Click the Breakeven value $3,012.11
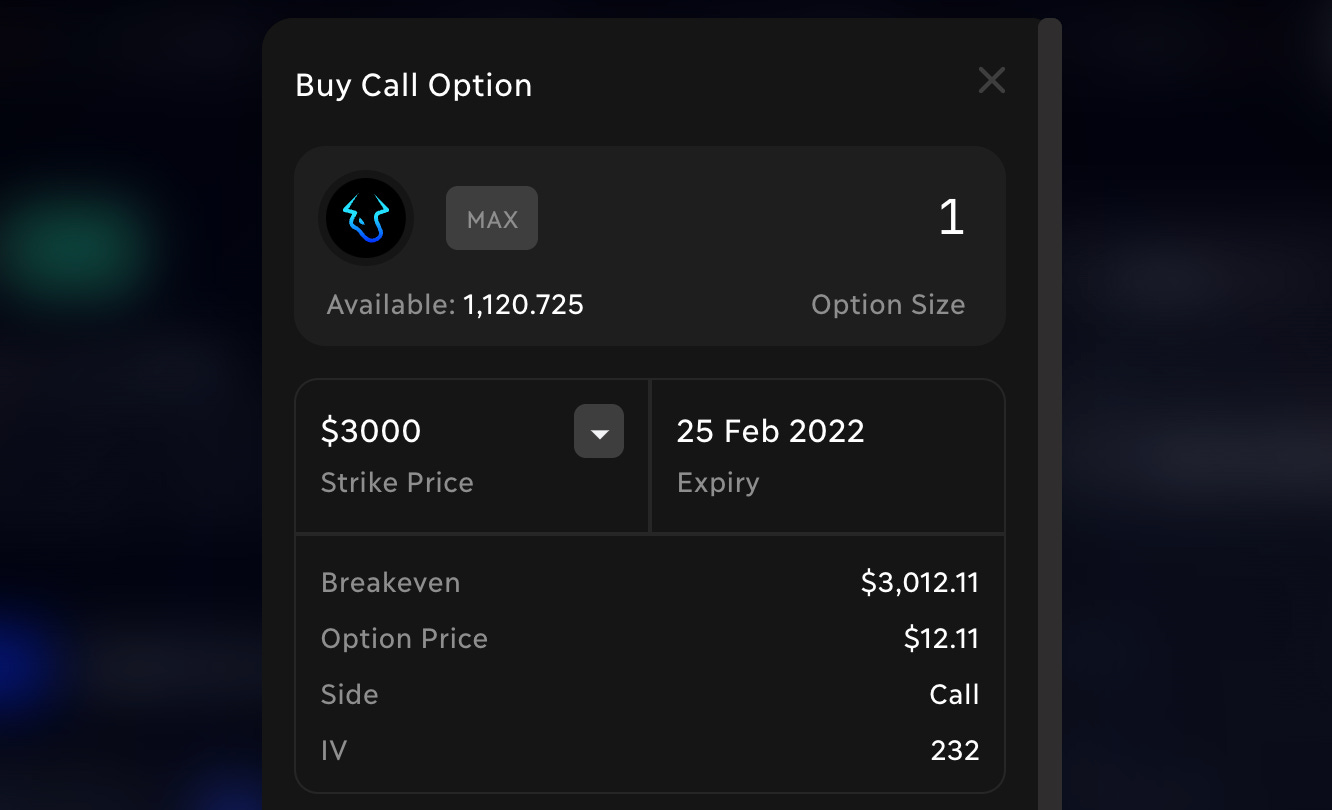 coord(920,583)
